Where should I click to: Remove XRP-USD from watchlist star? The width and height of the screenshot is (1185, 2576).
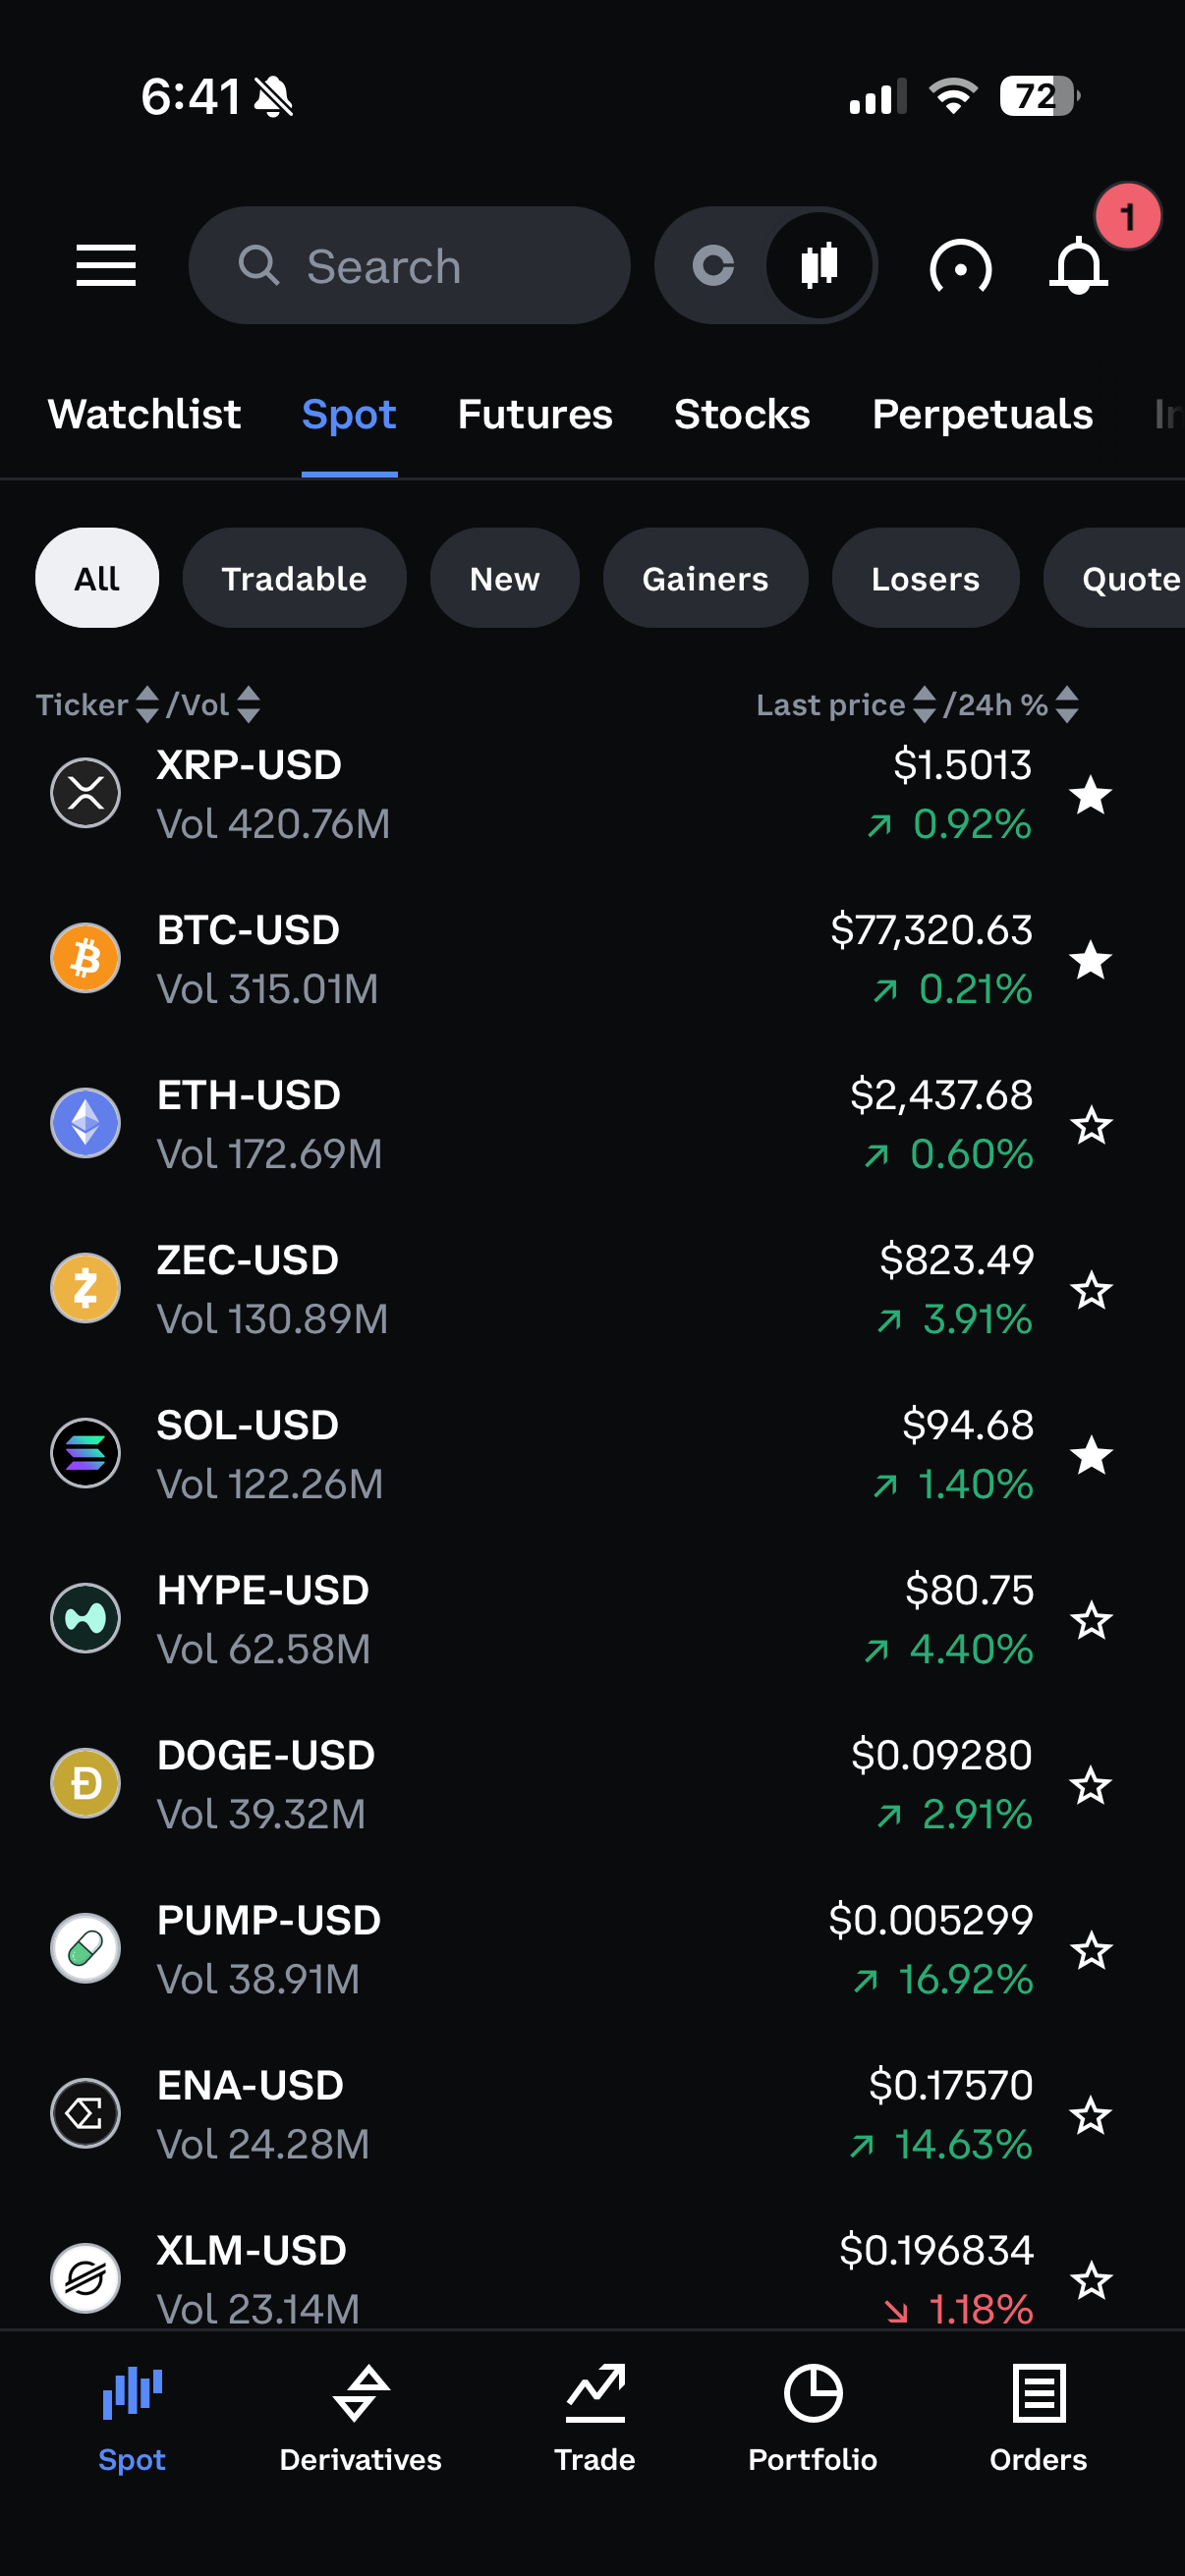(1090, 795)
